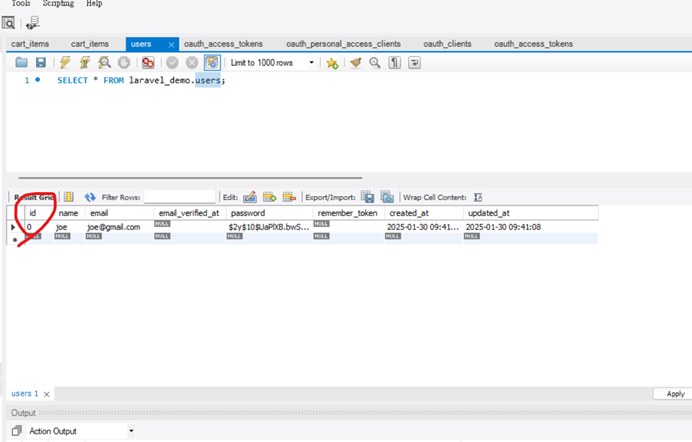Toggle autocommit mode
The height and width of the screenshot is (442, 692).
click(x=212, y=63)
